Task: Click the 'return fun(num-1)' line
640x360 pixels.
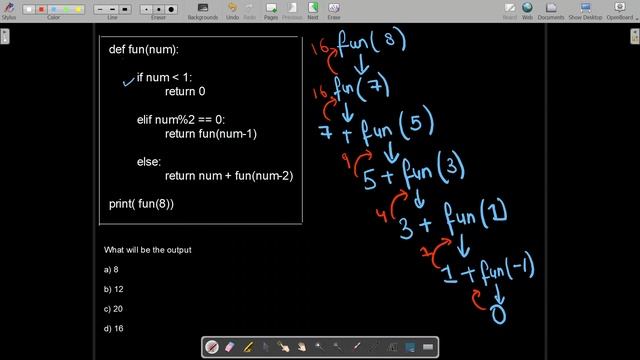Action: [x=211, y=134]
